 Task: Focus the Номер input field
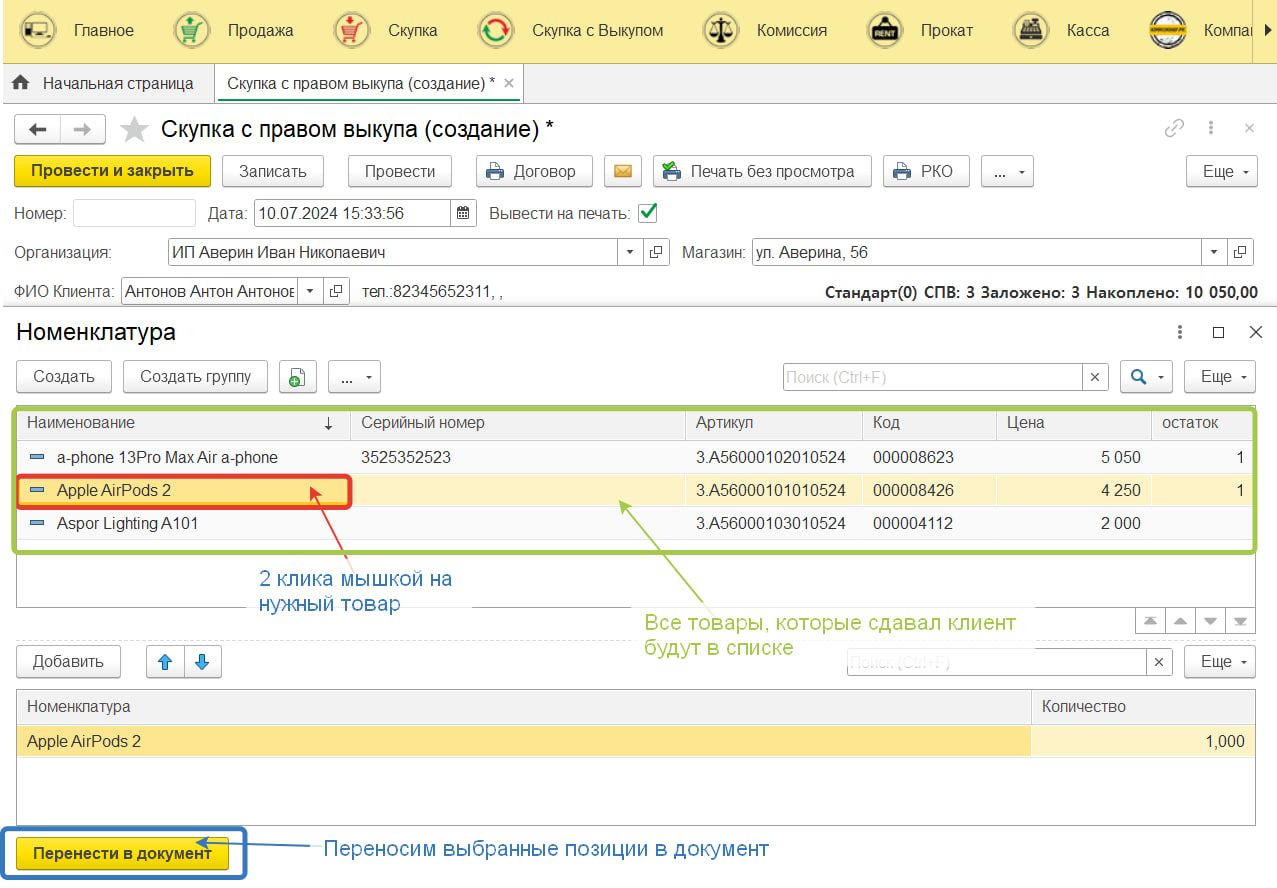tap(134, 213)
